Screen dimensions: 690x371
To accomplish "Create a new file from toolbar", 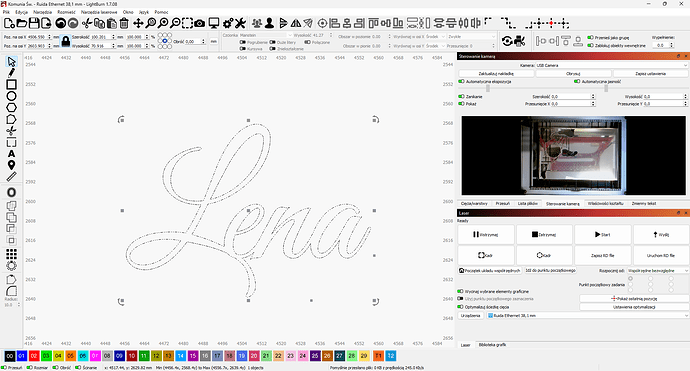I will [9, 23].
